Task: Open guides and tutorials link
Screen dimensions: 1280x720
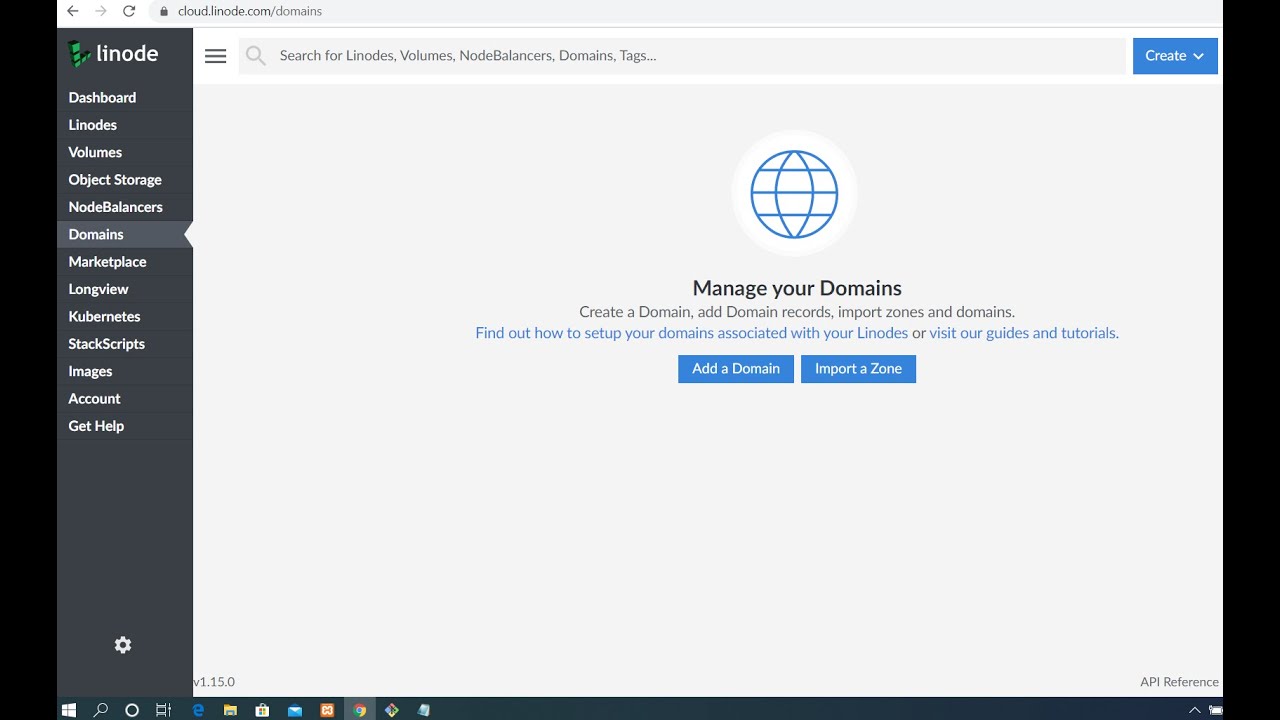Action: pyautogui.click(x=1024, y=333)
